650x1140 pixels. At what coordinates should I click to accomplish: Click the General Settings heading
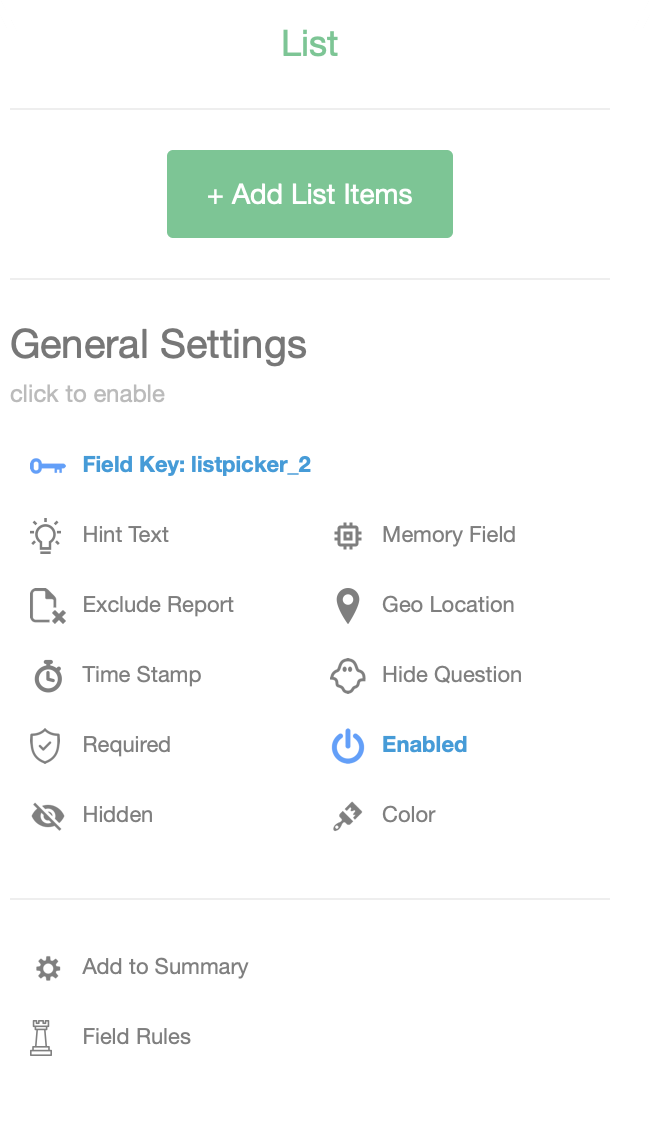point(158,345)
